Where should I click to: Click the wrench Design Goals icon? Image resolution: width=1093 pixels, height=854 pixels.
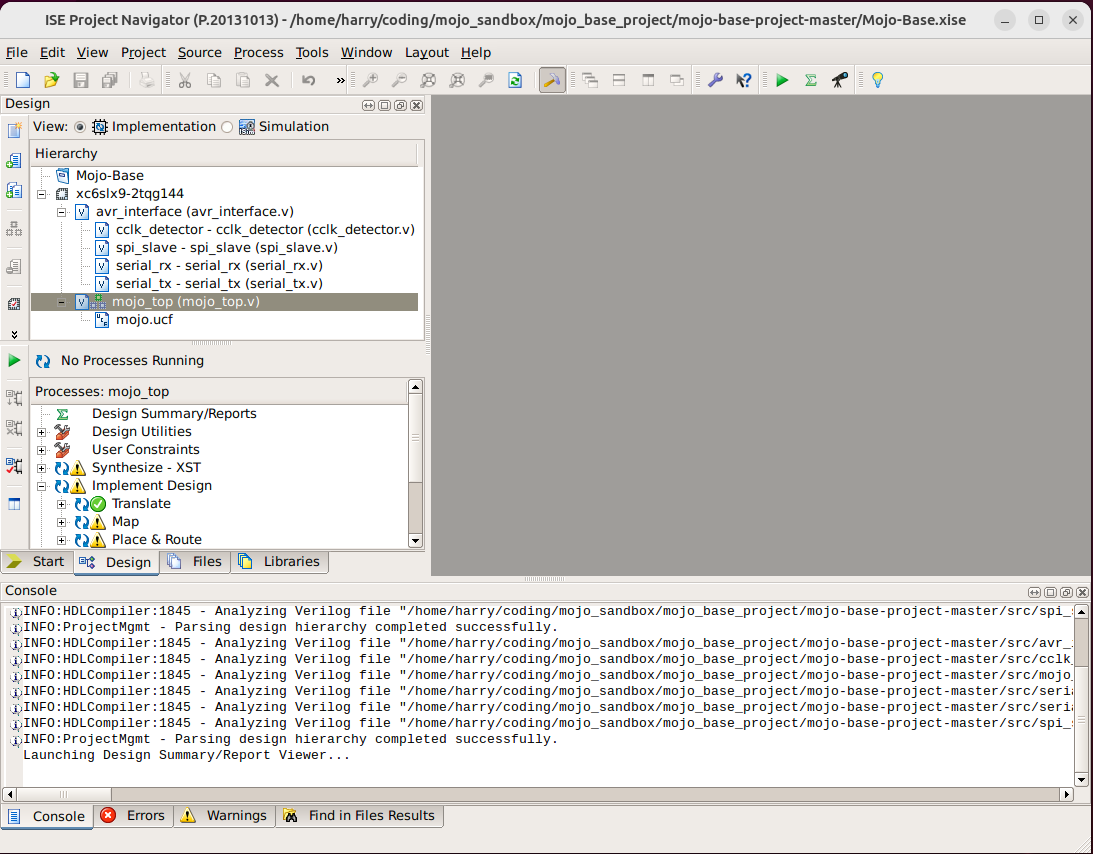(715, 80)
